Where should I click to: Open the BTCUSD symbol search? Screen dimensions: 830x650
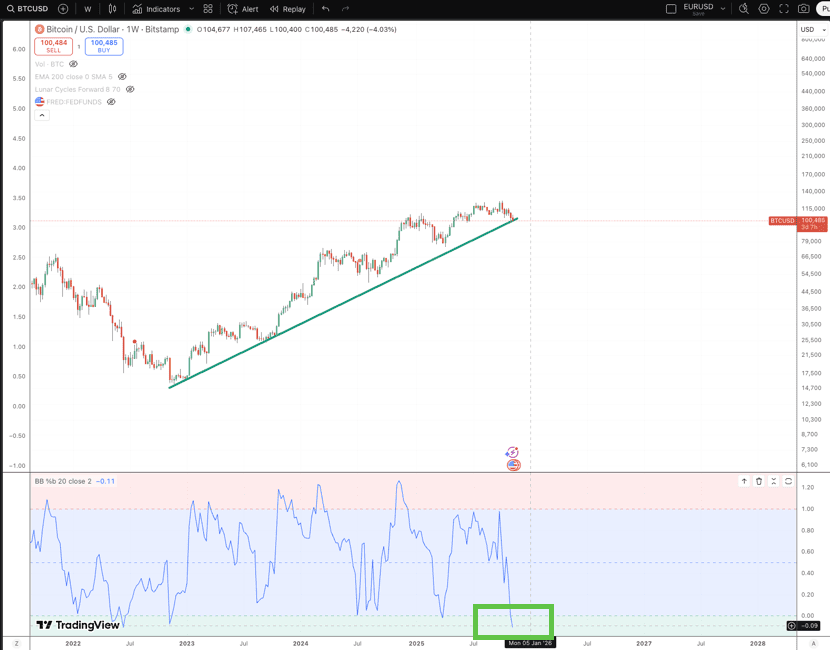pyautogui.click(x=28, y=9)
